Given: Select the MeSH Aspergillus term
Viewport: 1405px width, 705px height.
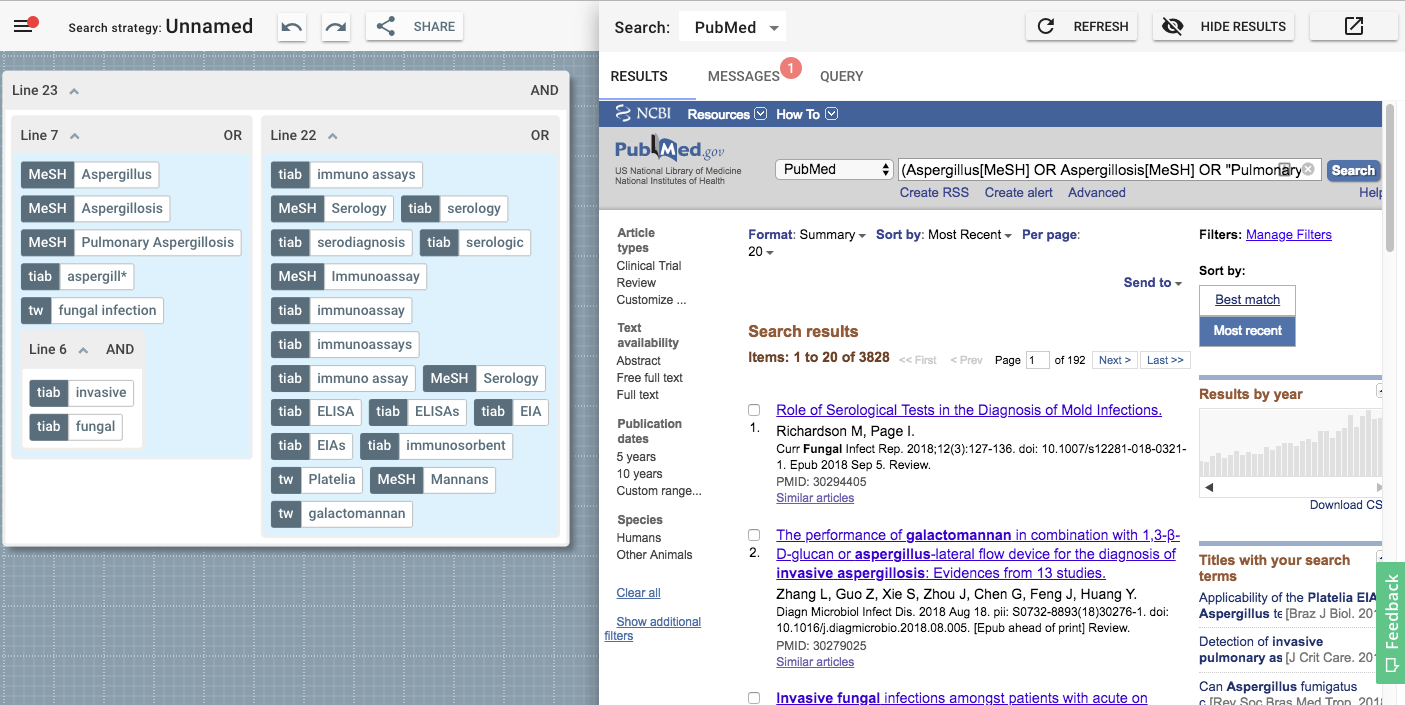Looking at the screenshot, I should [x=90, y=174].
